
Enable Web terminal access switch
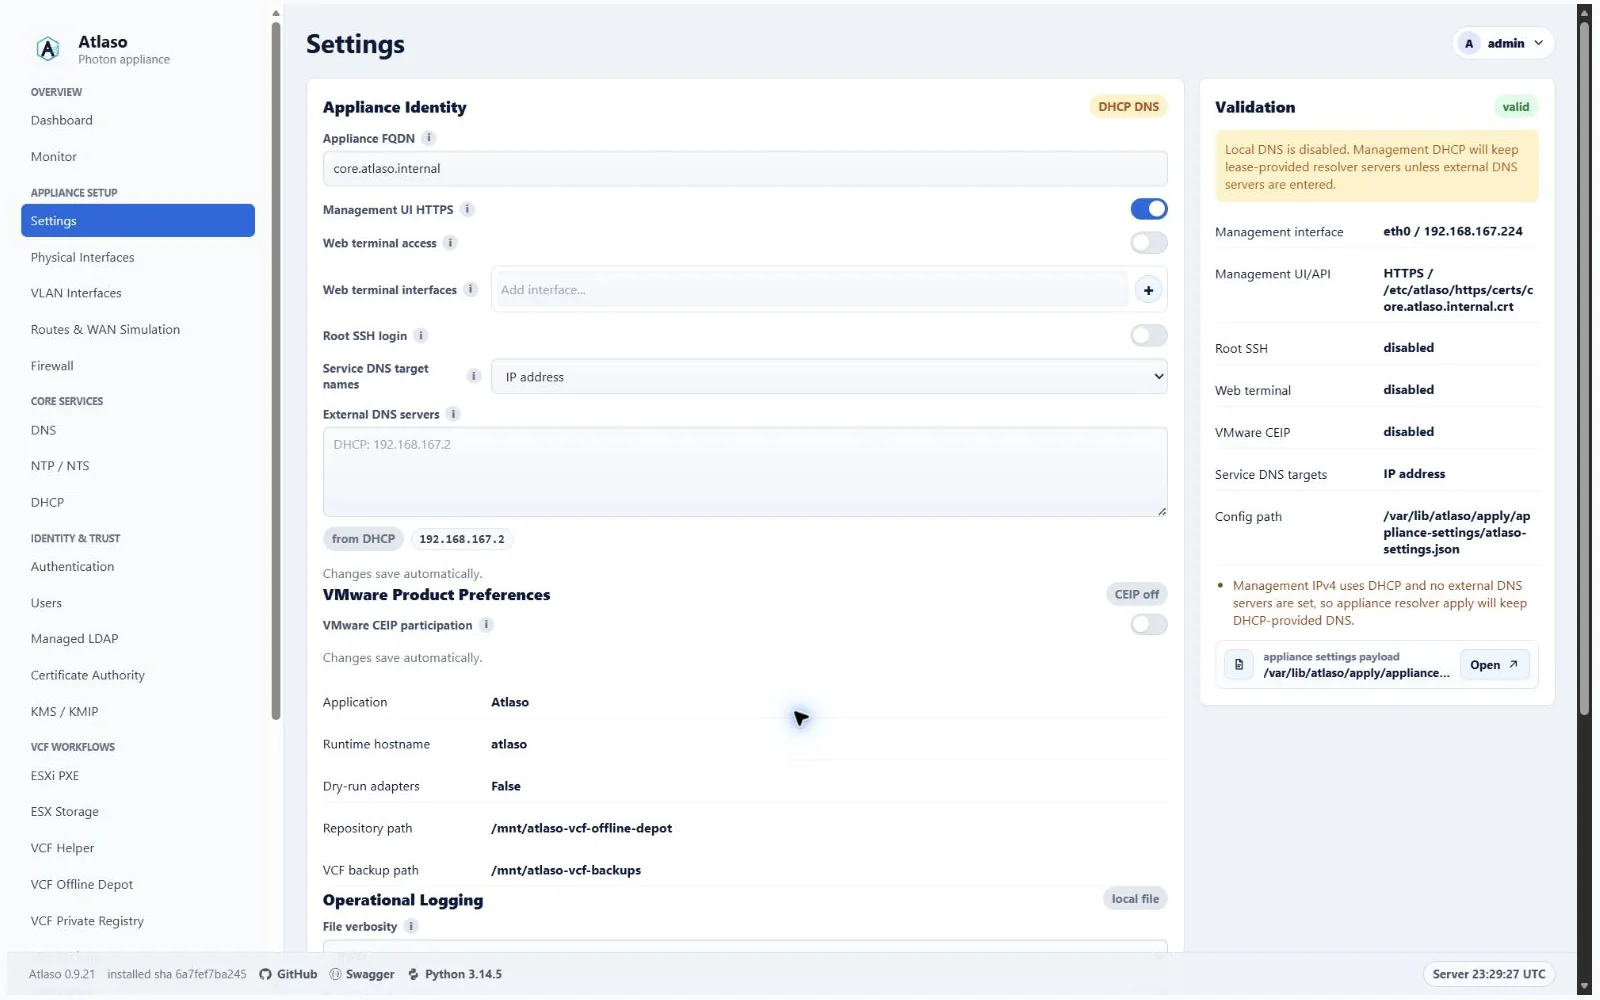pos(1149,243)
